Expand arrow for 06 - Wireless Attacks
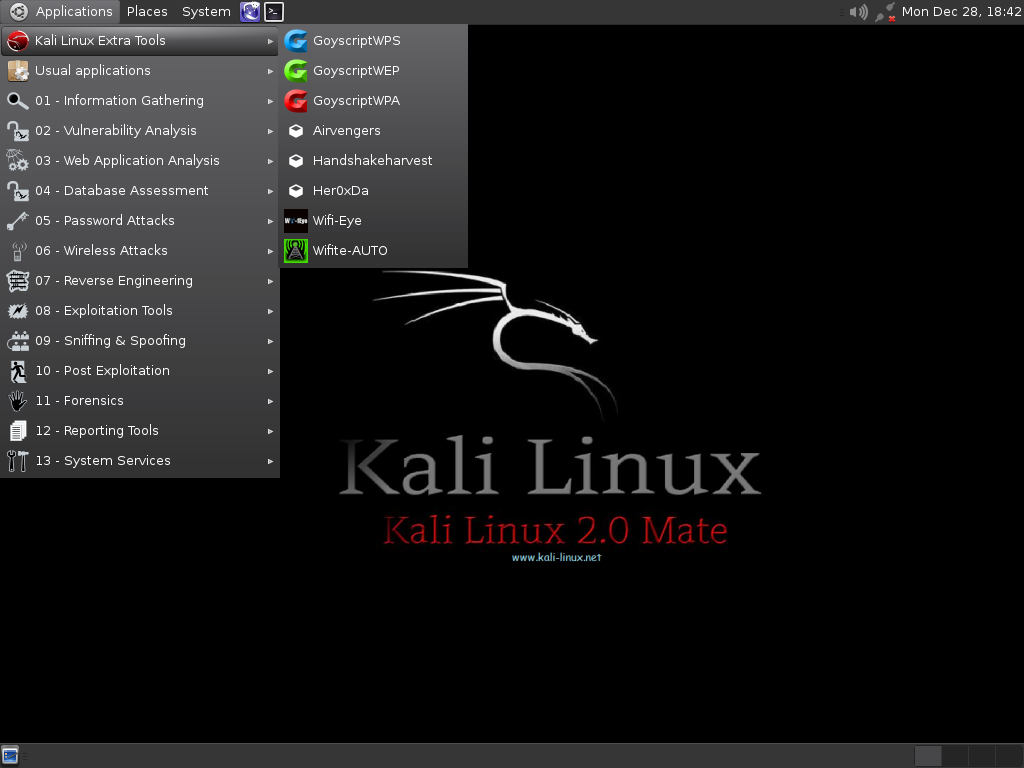Screen dimensions: 1024x768 point(270,251)
